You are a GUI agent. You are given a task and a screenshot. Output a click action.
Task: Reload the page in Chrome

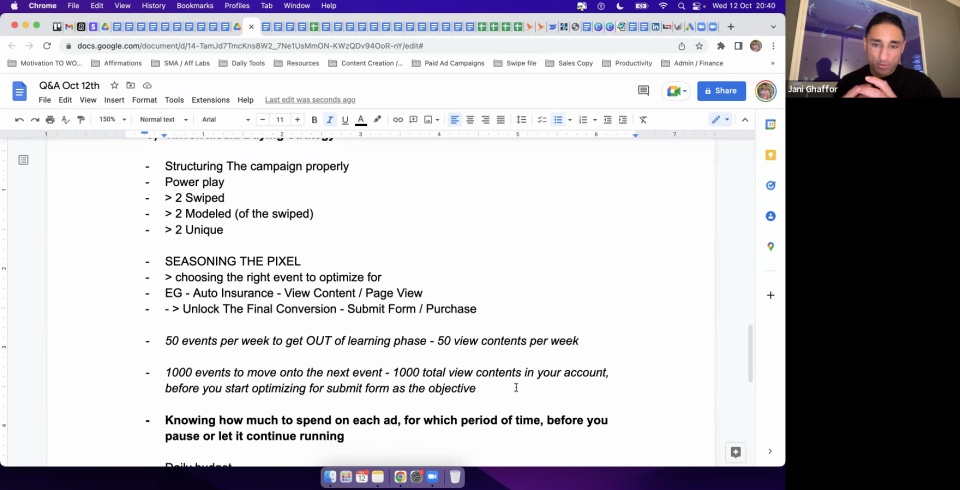(x=47, y=46)
